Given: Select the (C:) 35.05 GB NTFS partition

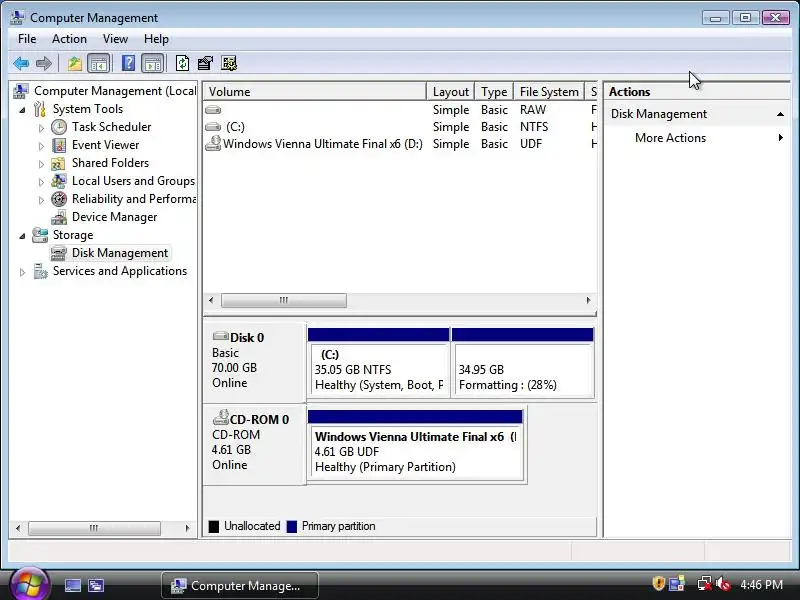Looking at the screenshot, I should [379, 363].
